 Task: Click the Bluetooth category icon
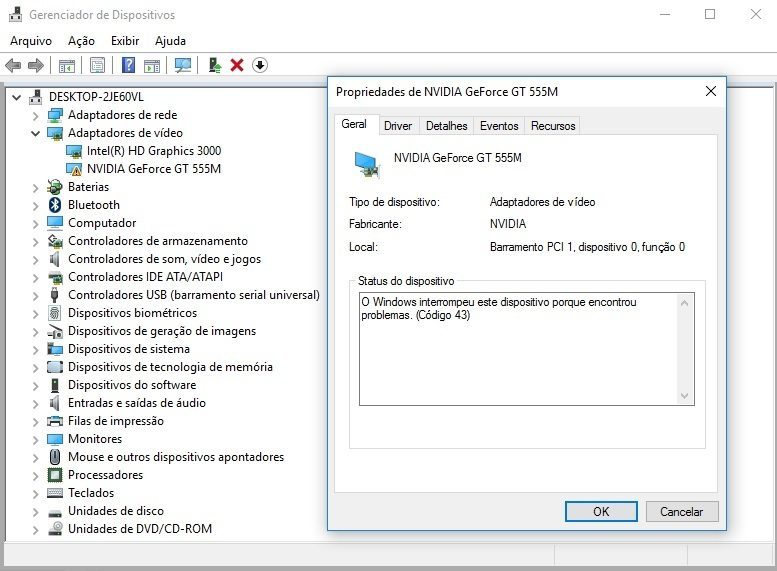click(55, 205)
